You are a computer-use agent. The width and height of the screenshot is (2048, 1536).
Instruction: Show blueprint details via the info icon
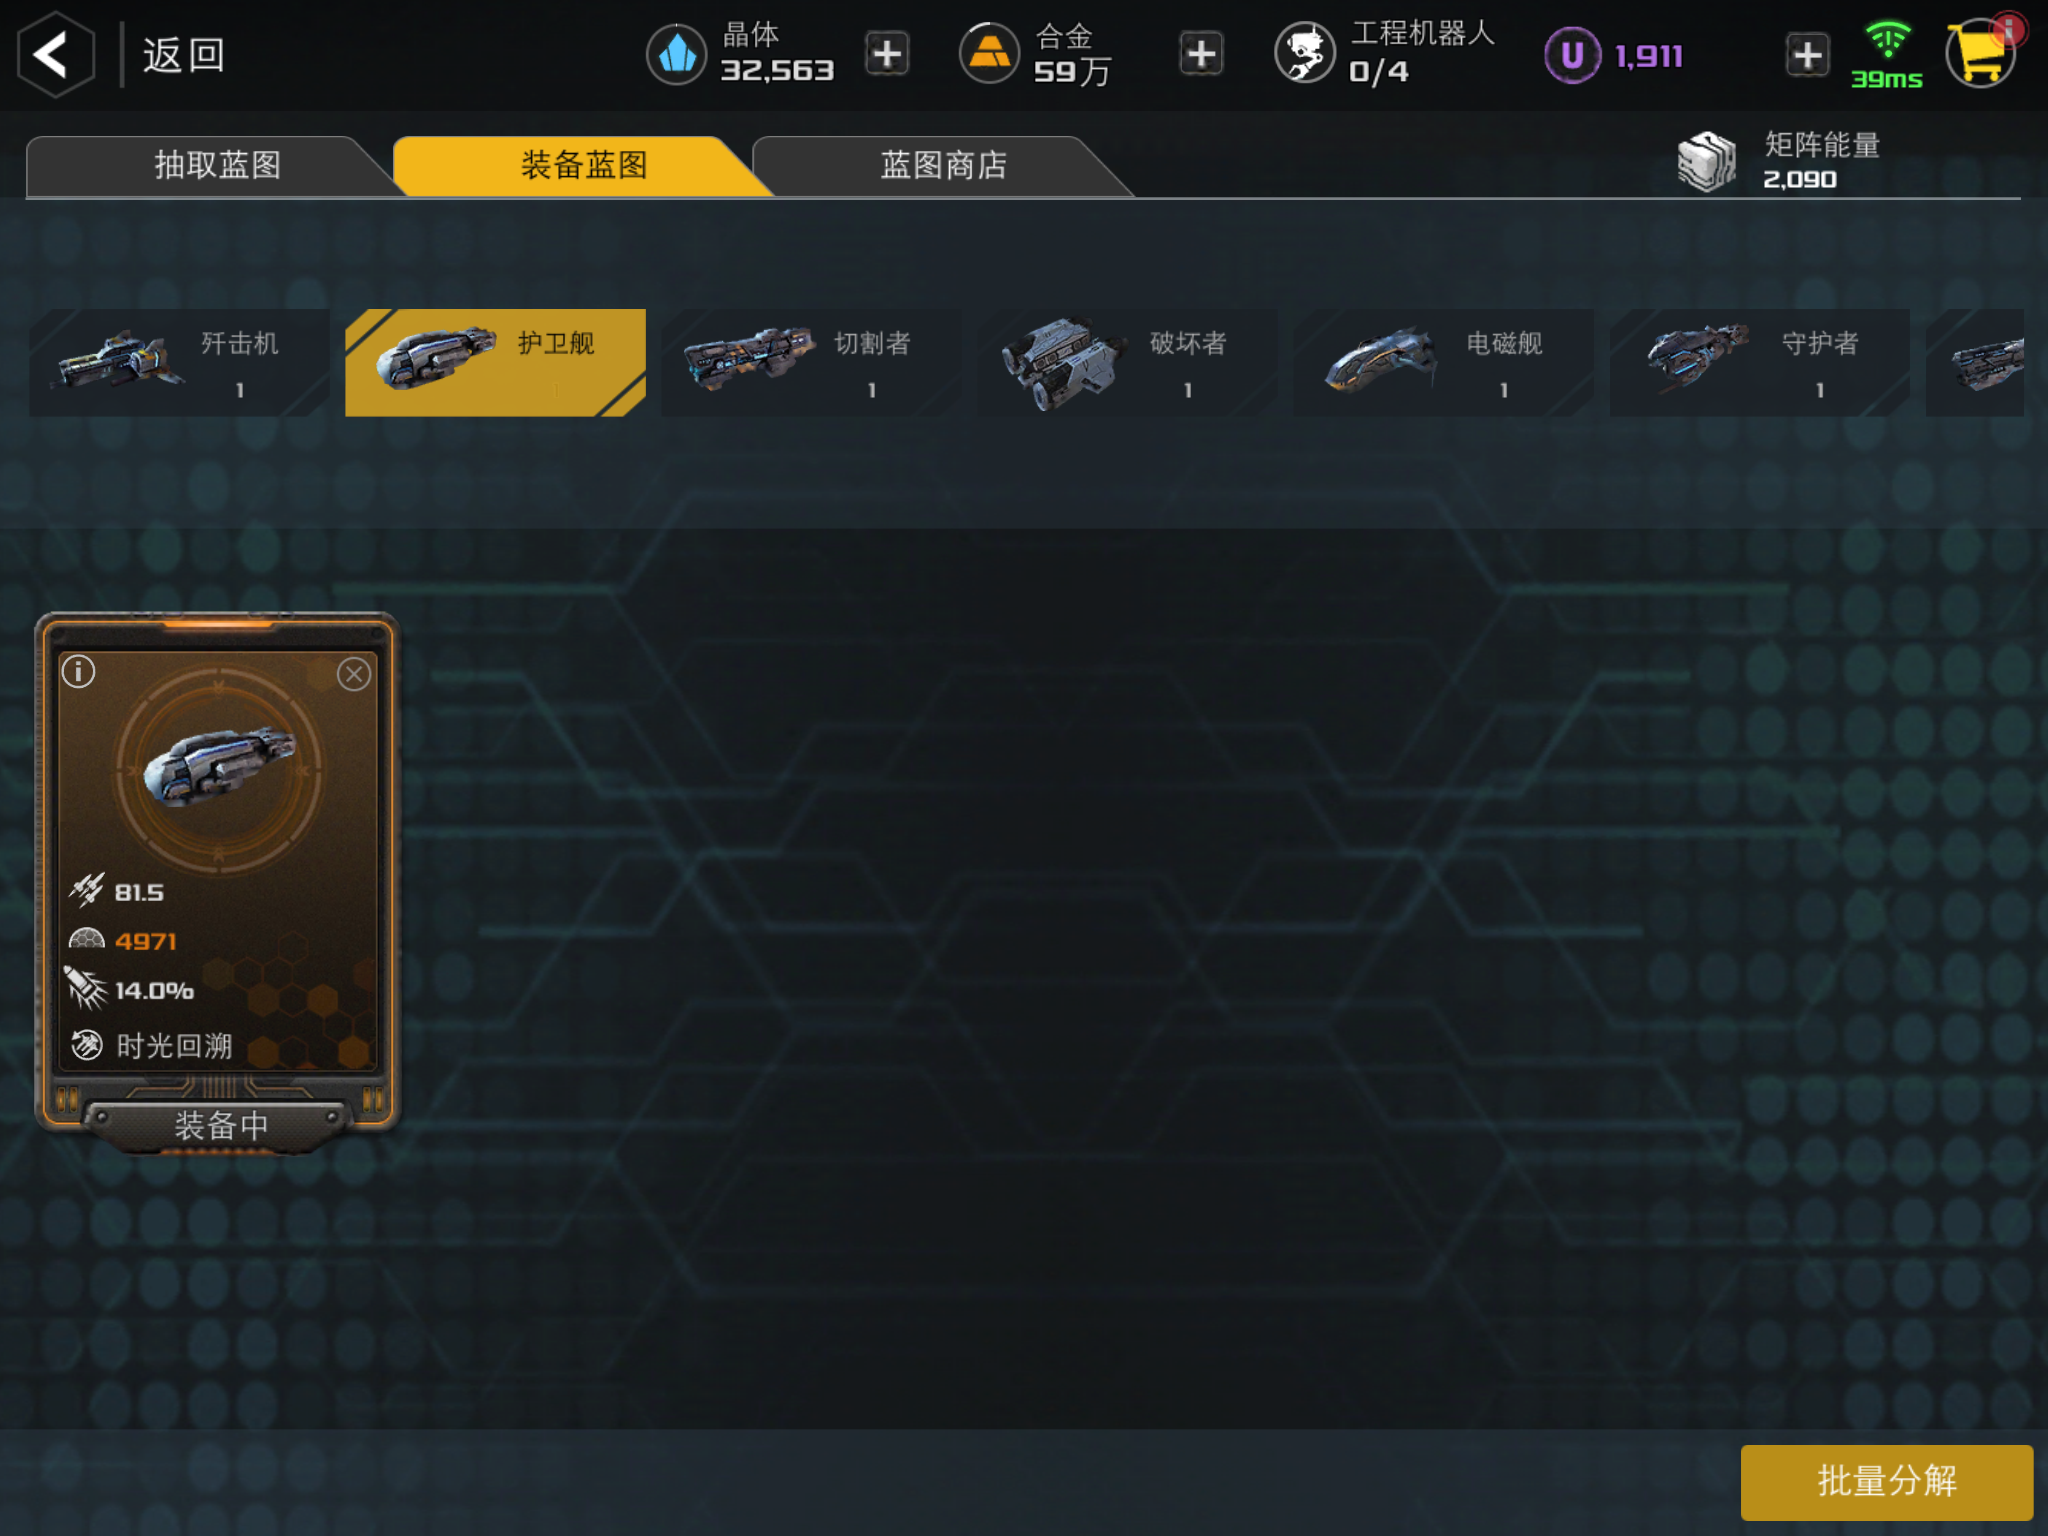[x=79, y=671]
